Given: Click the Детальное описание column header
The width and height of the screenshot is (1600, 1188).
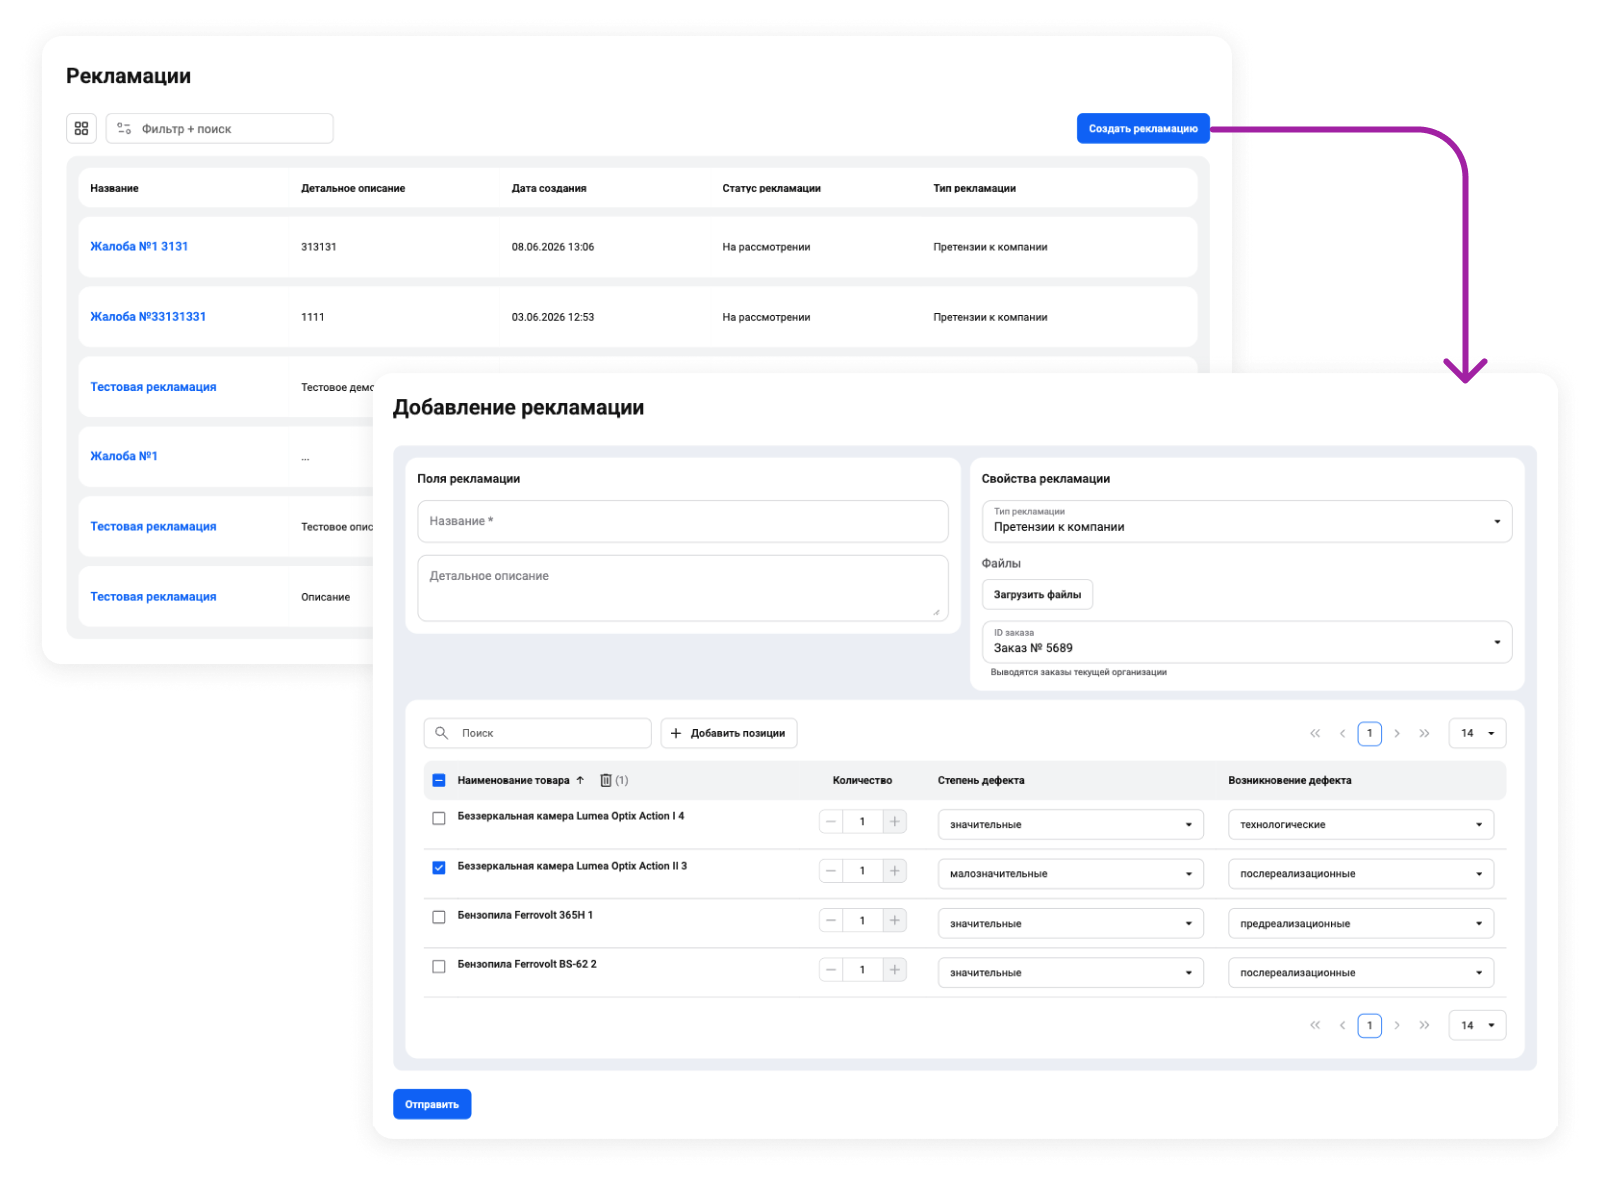Looking at the screenshot, I should coord(353,188).
